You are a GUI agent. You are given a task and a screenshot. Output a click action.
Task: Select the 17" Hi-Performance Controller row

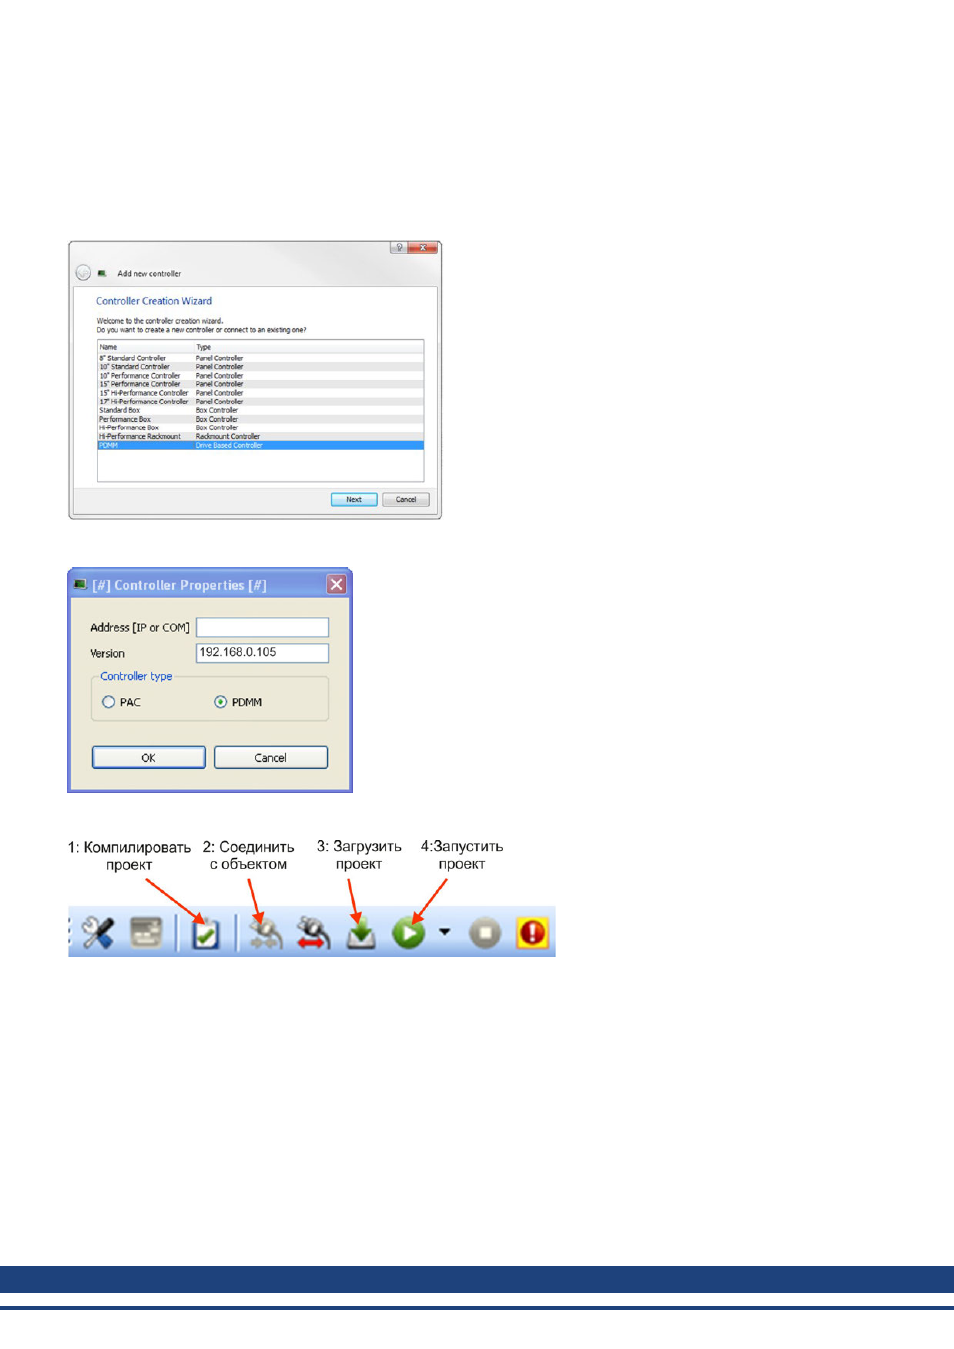pos(260,402)
